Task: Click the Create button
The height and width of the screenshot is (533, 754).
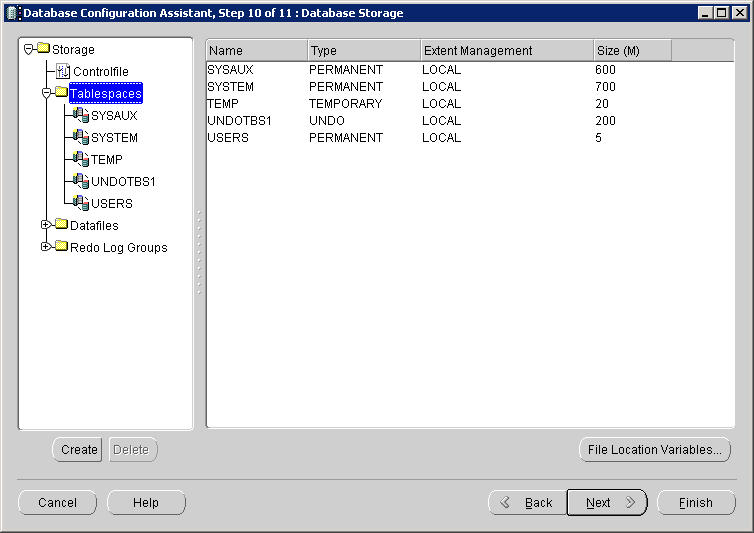Action: [x=77, y=449]
